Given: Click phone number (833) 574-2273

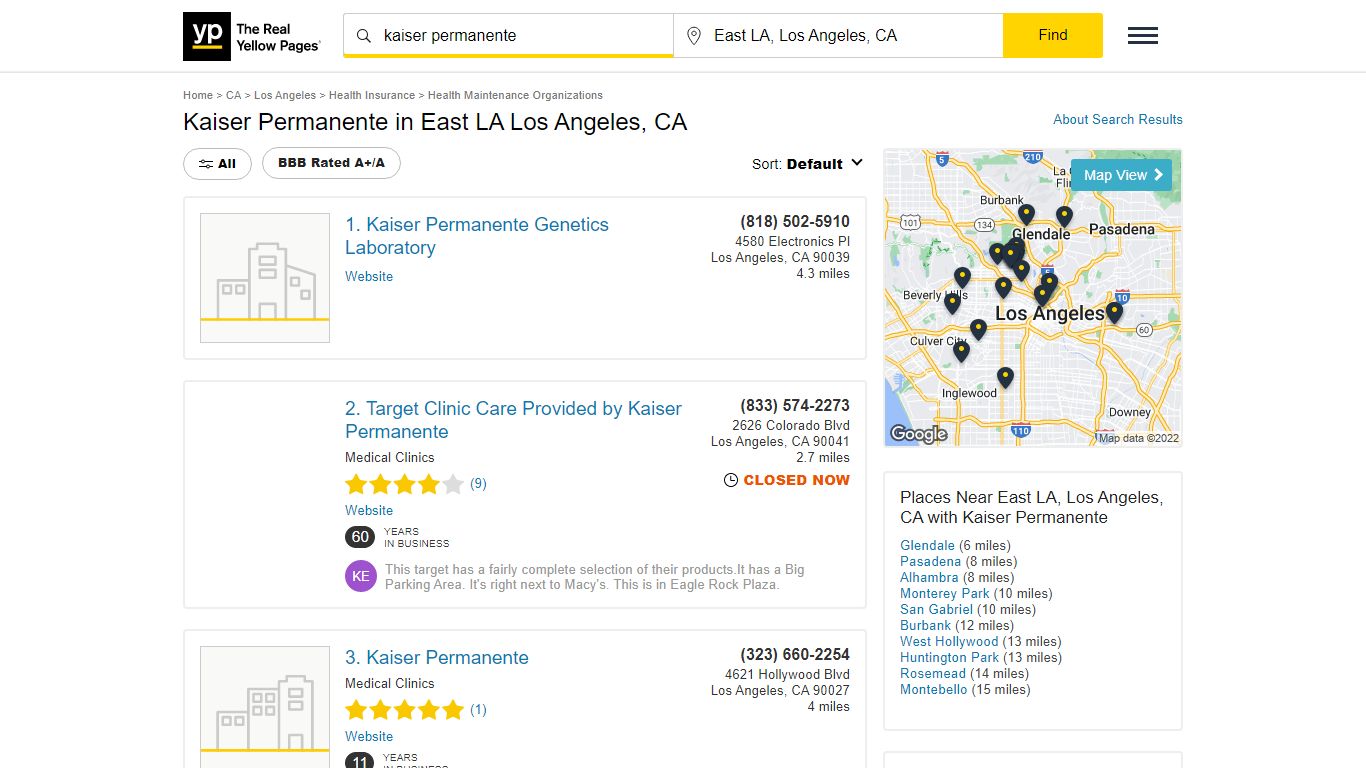Looking at the screenshot, I should [795, 406].
